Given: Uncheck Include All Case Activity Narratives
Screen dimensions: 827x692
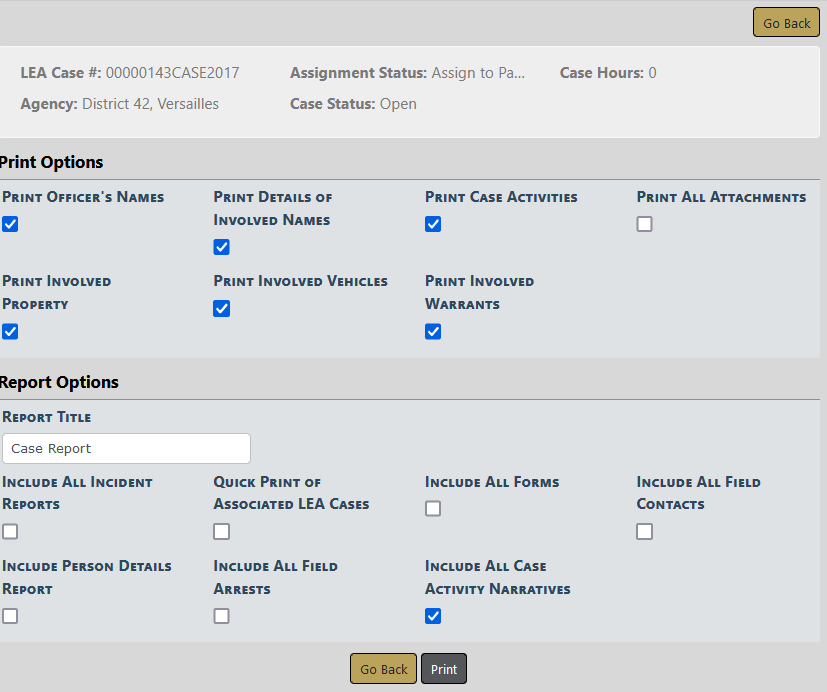Looking at the screenshot, I should click(433, 616).
